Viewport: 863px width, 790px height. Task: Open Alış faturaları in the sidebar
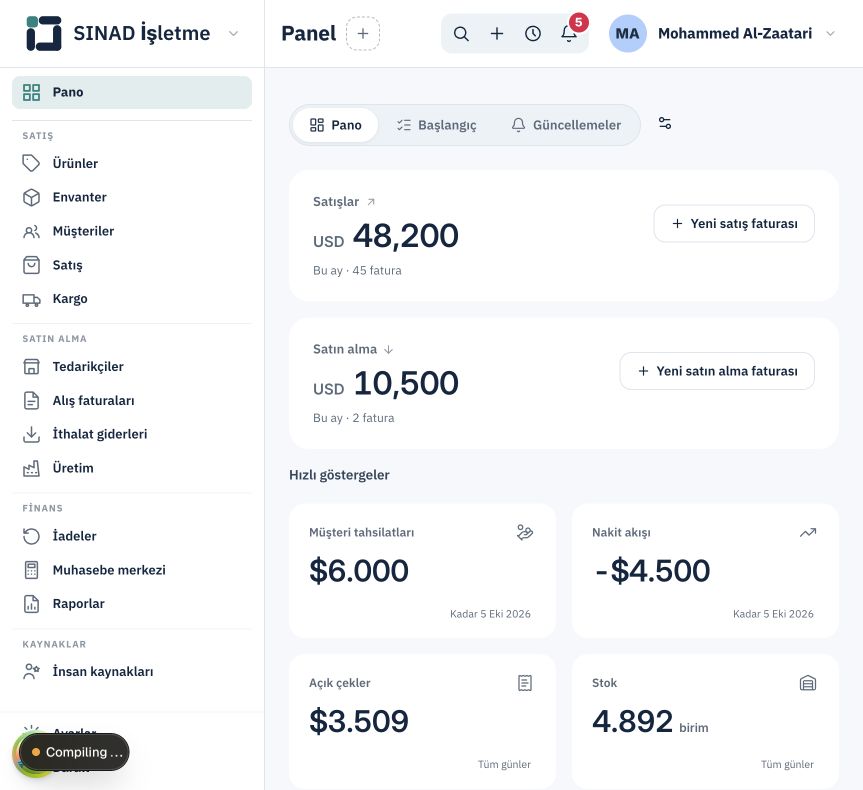pyautogui.click(x=132, y=400)
